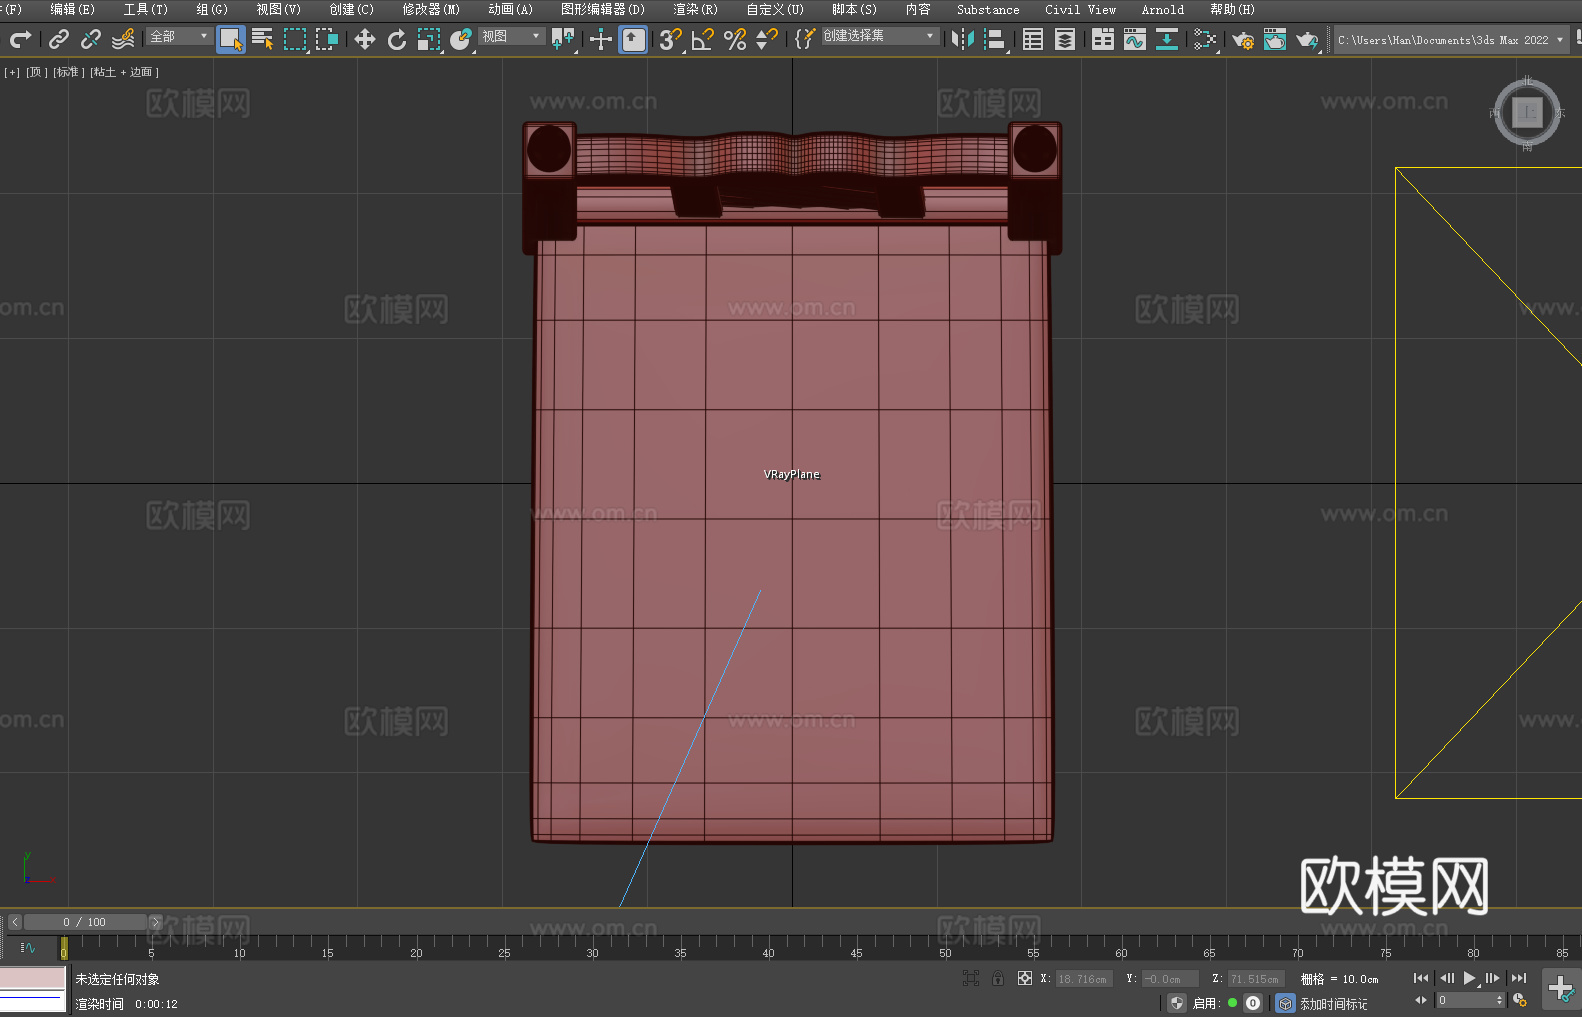Open Scene Explorer toggle icon
Viewport: 1582px width, 1017px height.
point(1033,39)
